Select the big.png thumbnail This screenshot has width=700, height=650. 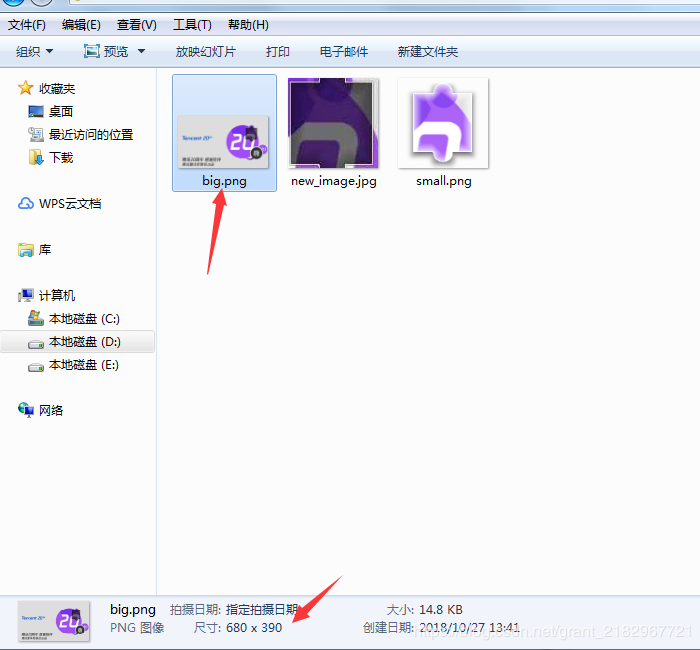pyautogui.click(x=224, y=142)
